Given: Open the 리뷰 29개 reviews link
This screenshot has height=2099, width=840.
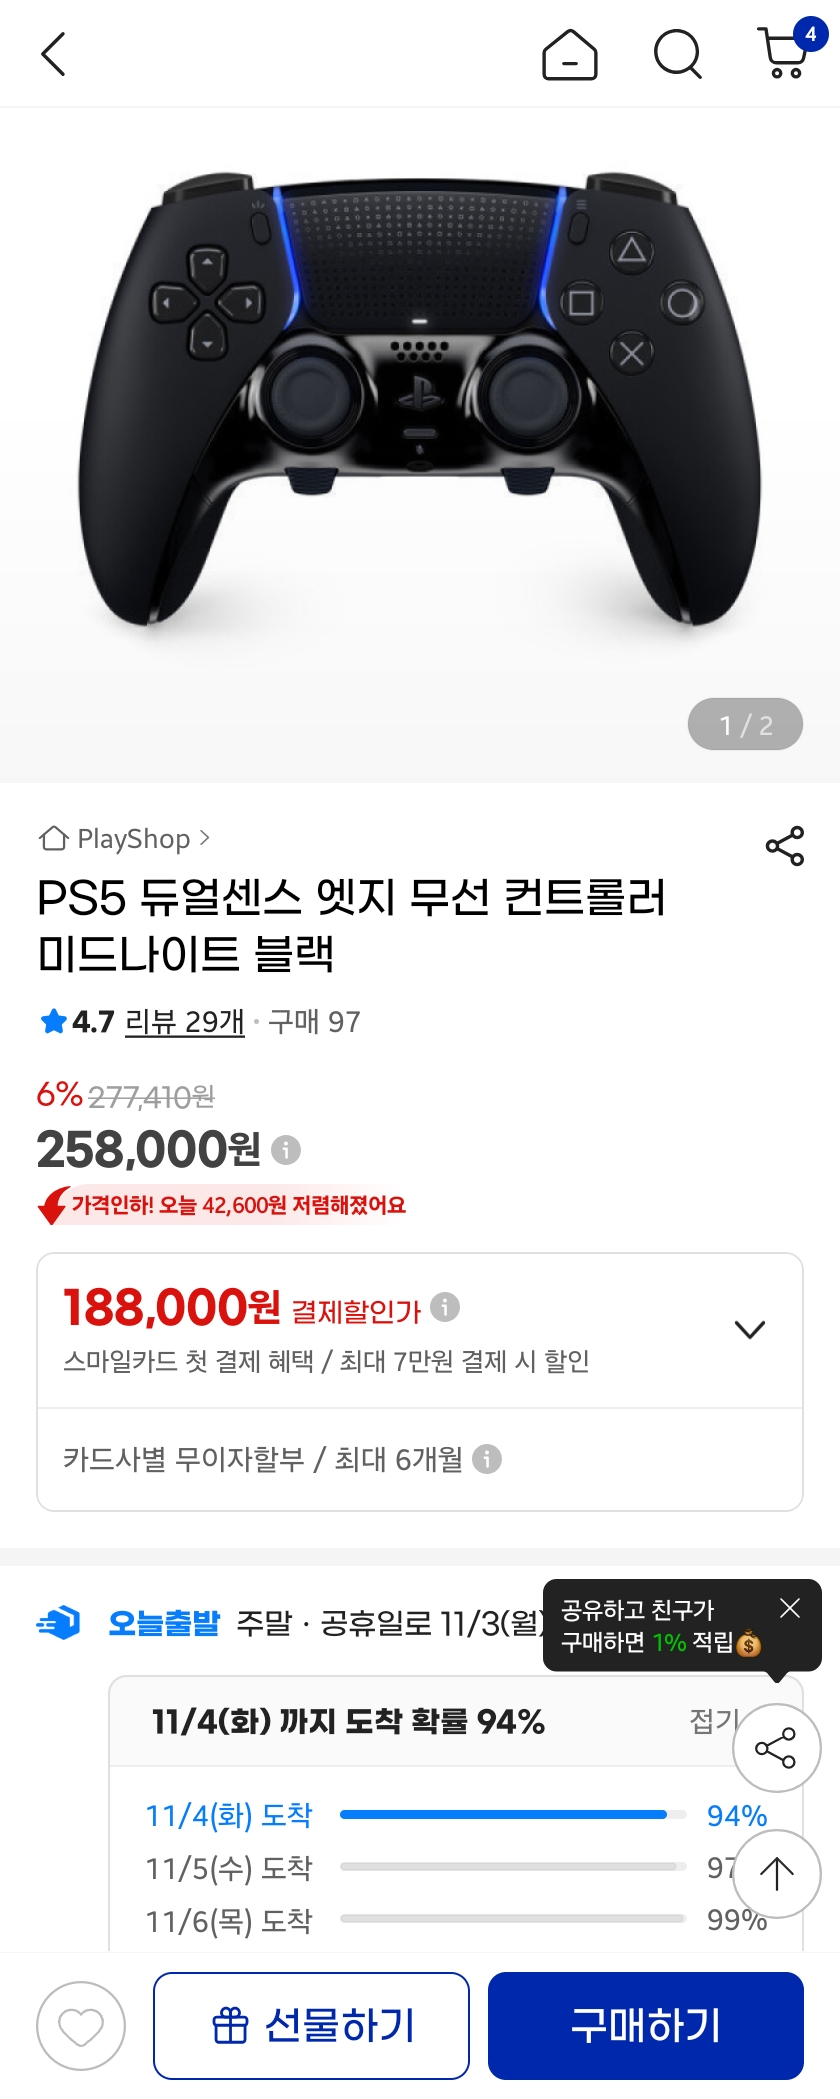Looking at the screenshot, I should pyautogui.click(x=184, y=1022).
